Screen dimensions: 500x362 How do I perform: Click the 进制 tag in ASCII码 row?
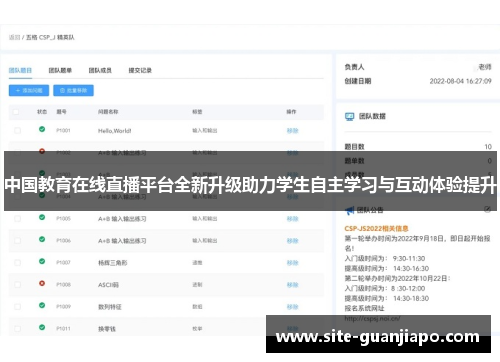pyautogui.click(x=197, y=285)
